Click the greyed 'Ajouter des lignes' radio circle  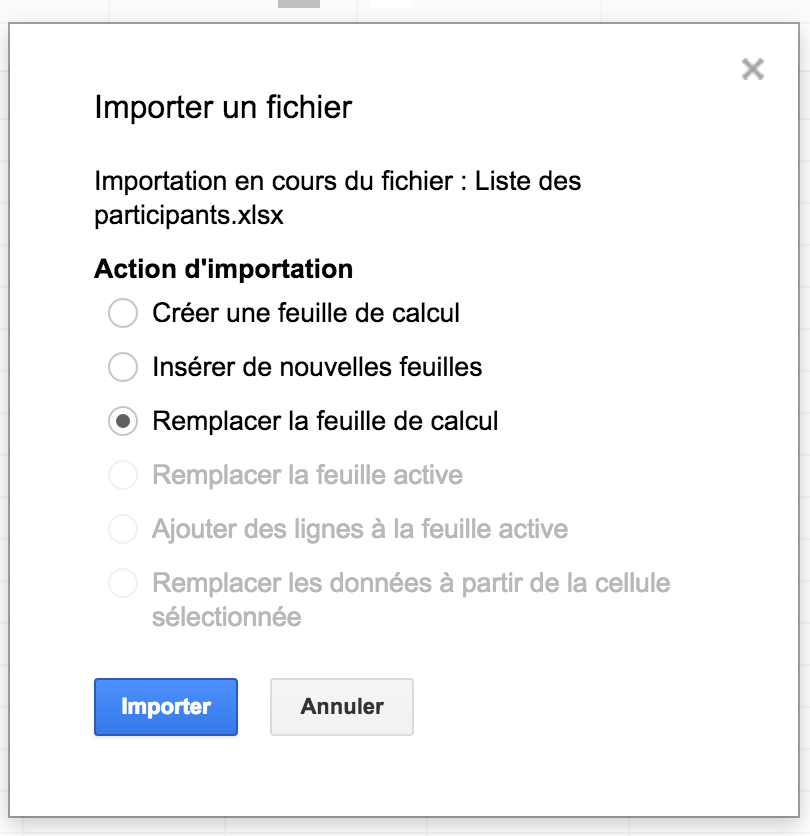123,529
